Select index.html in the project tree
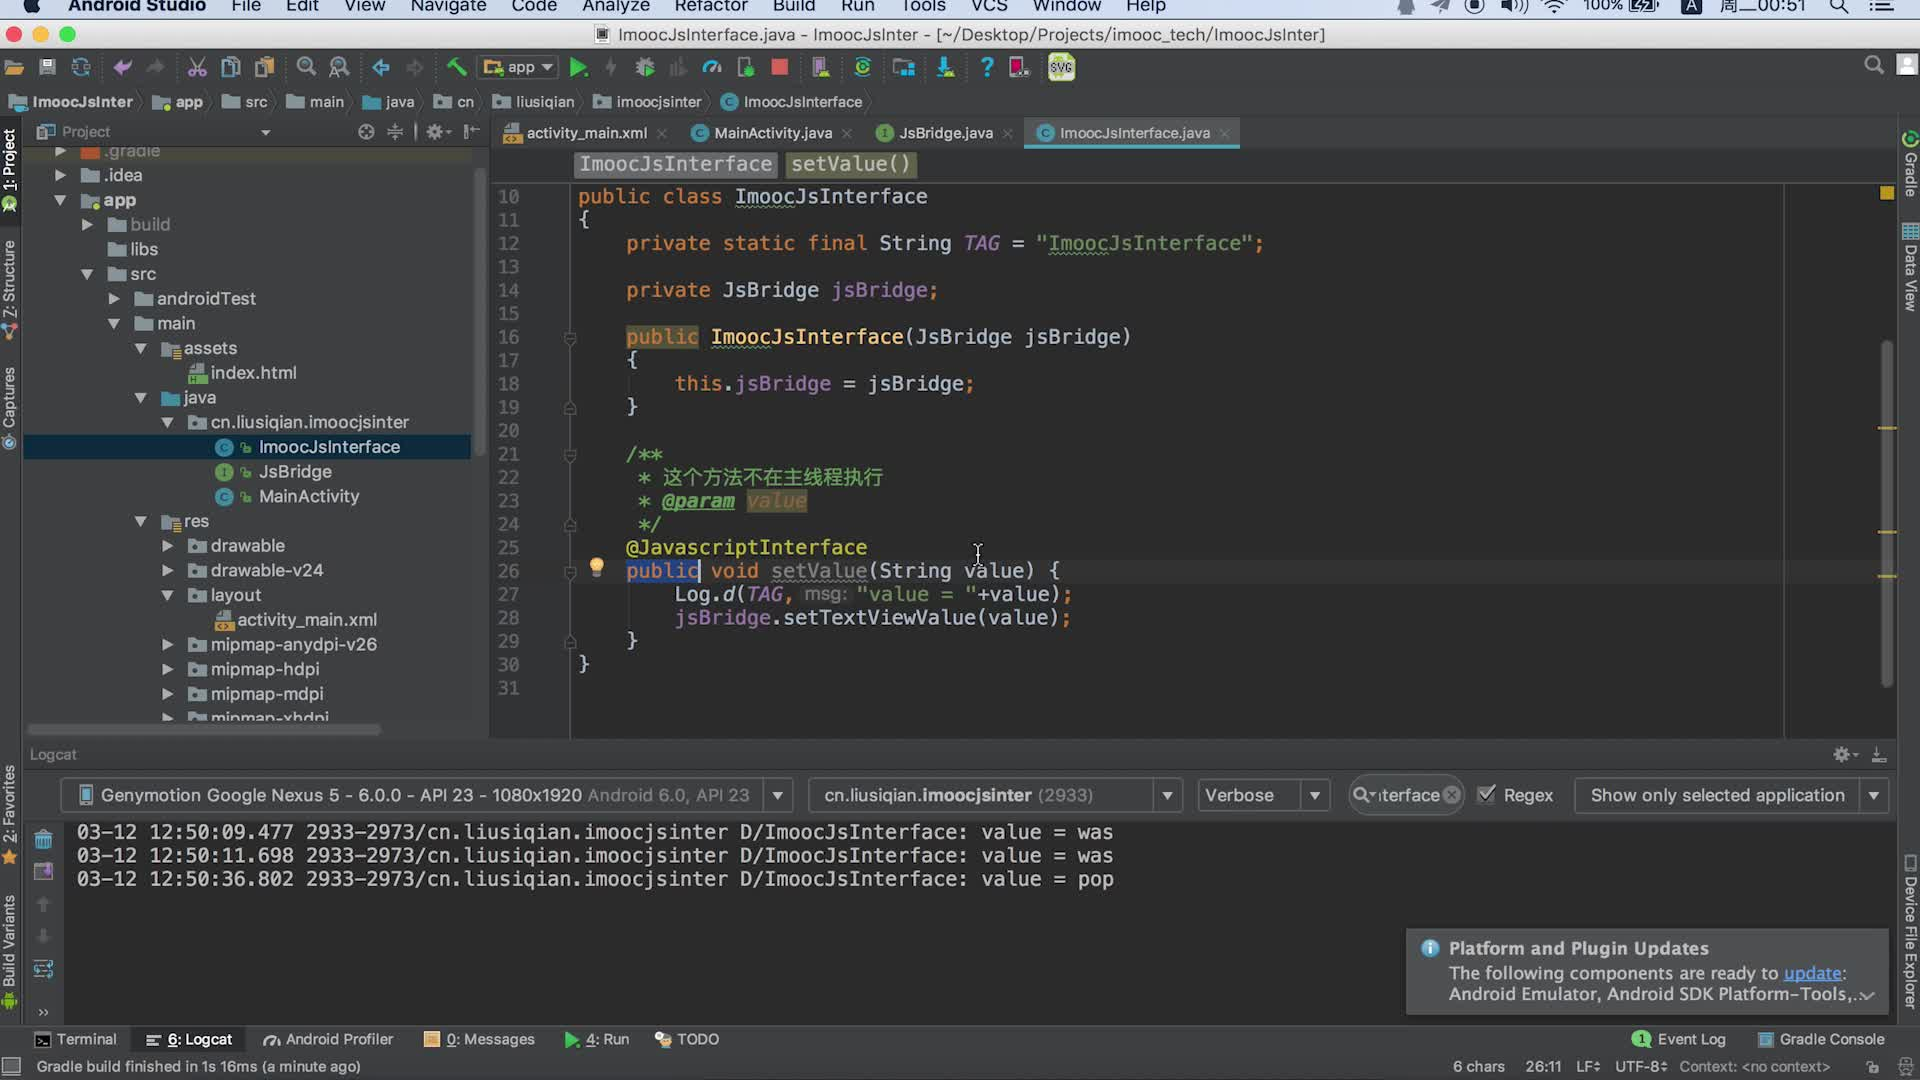Viewport: 1920px width, 1080px height. click(x=253, y=373)
